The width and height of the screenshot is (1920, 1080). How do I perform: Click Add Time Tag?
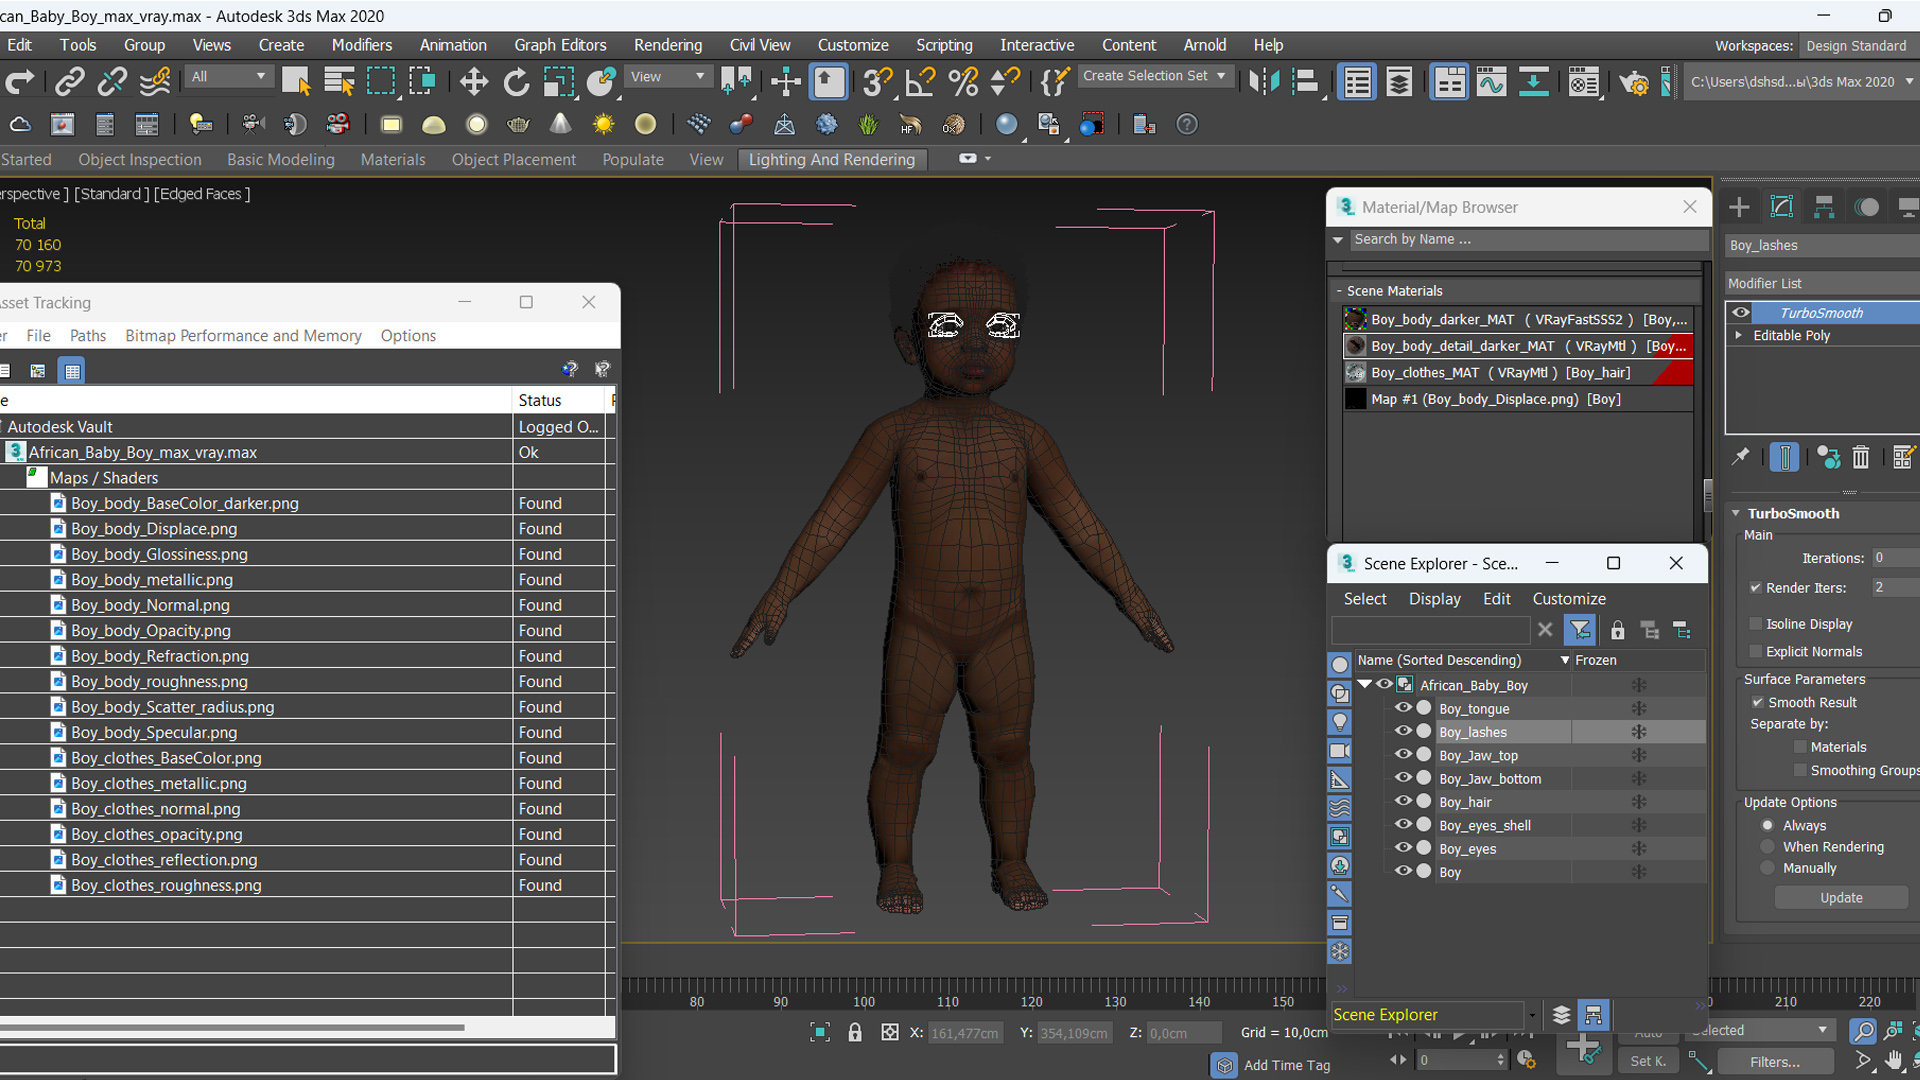point(1286,1065)
